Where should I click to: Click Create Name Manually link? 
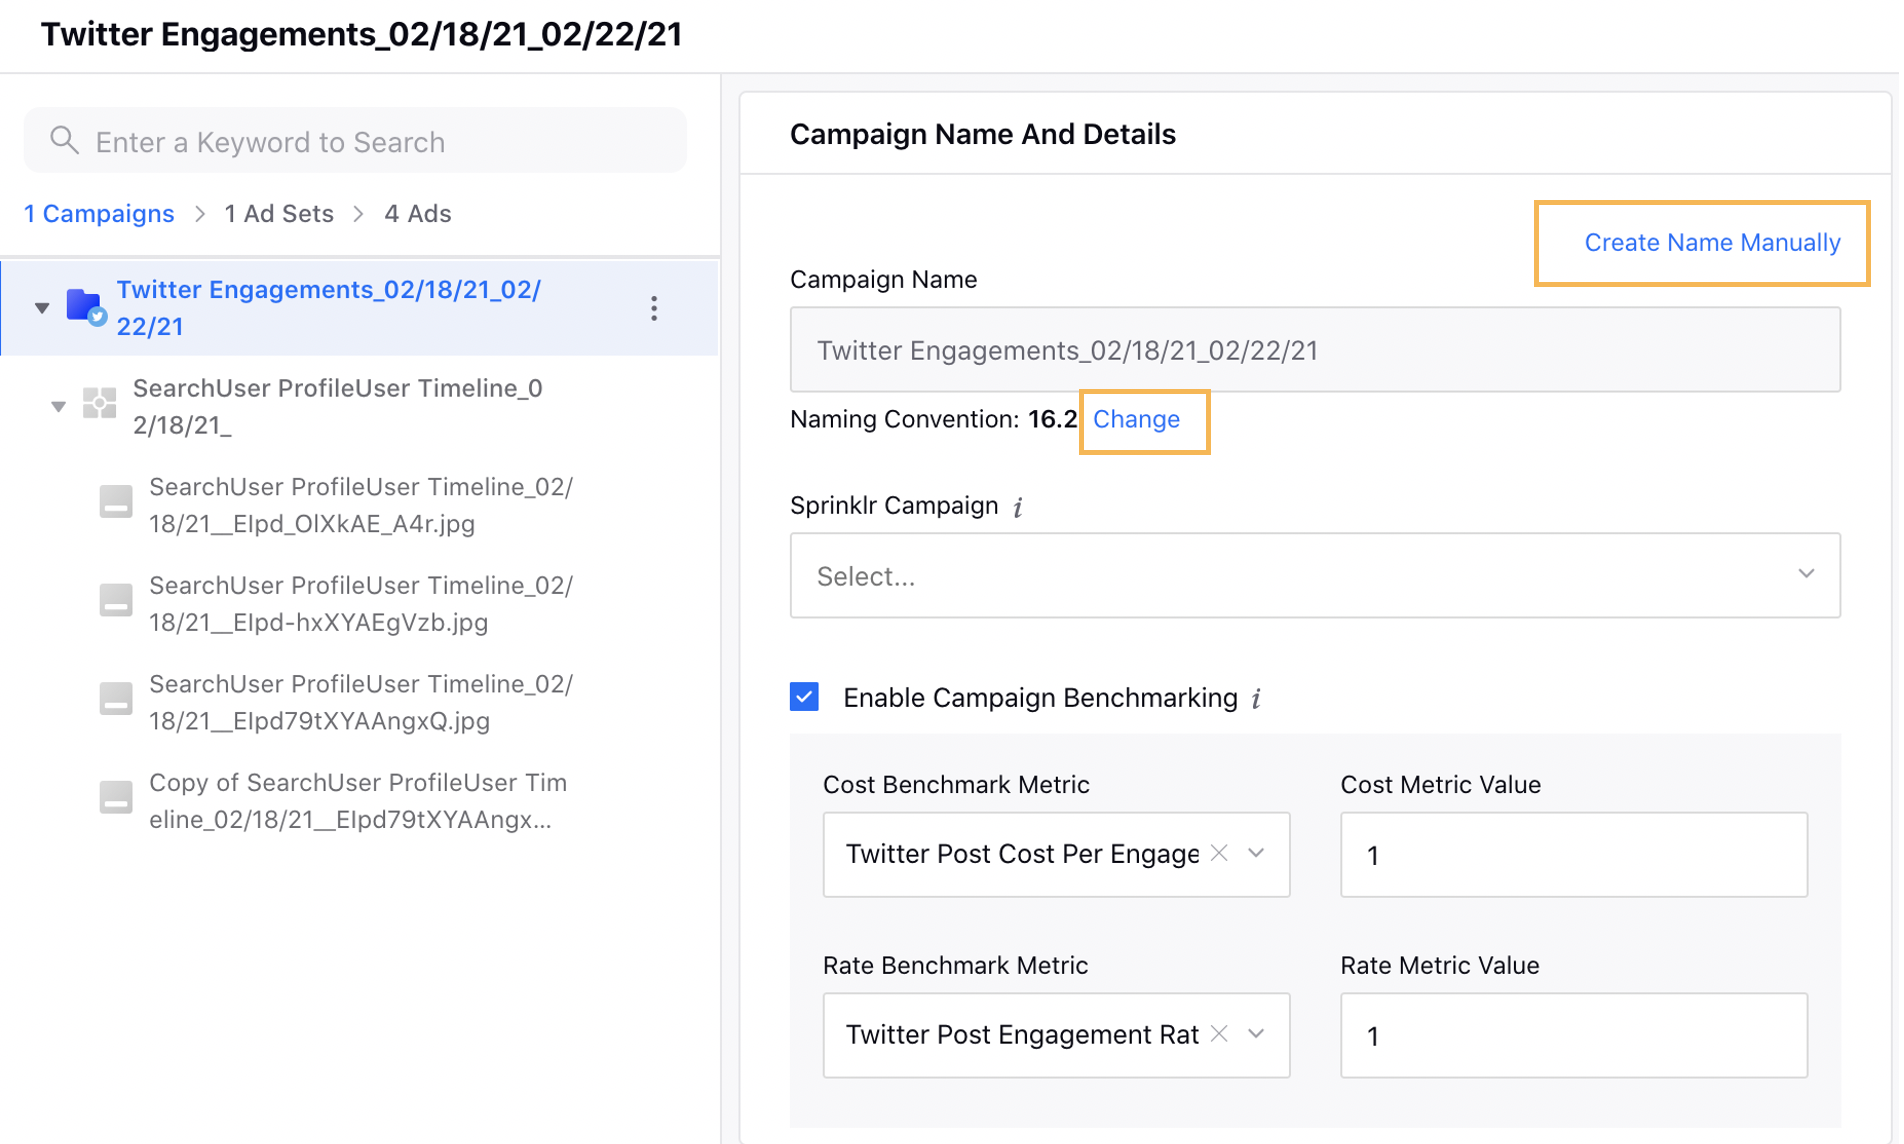pyautogui.click(x=1712, y=242)
